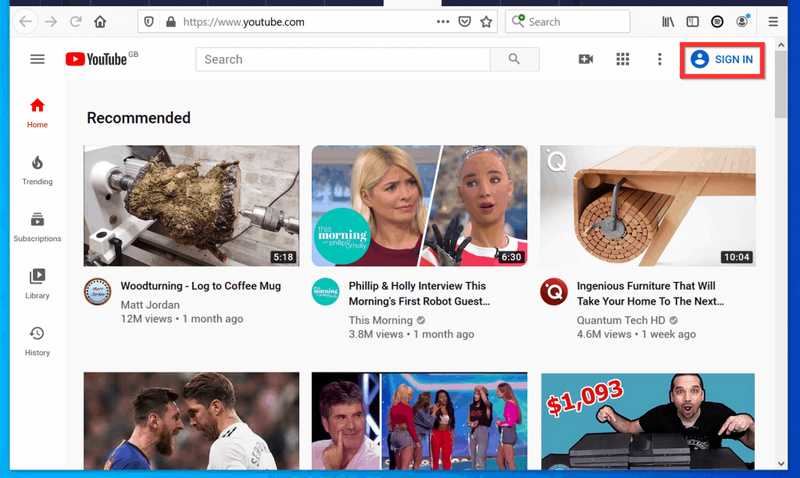The width and height of the screenshot is (800, 478).
Task: Open Firefox hamburger application menu
Action: pyautogui.click(x=773, y=22)
